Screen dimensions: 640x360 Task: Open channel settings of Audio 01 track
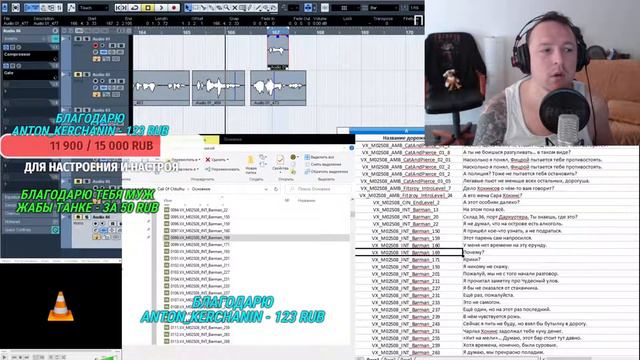coord(96,52)
